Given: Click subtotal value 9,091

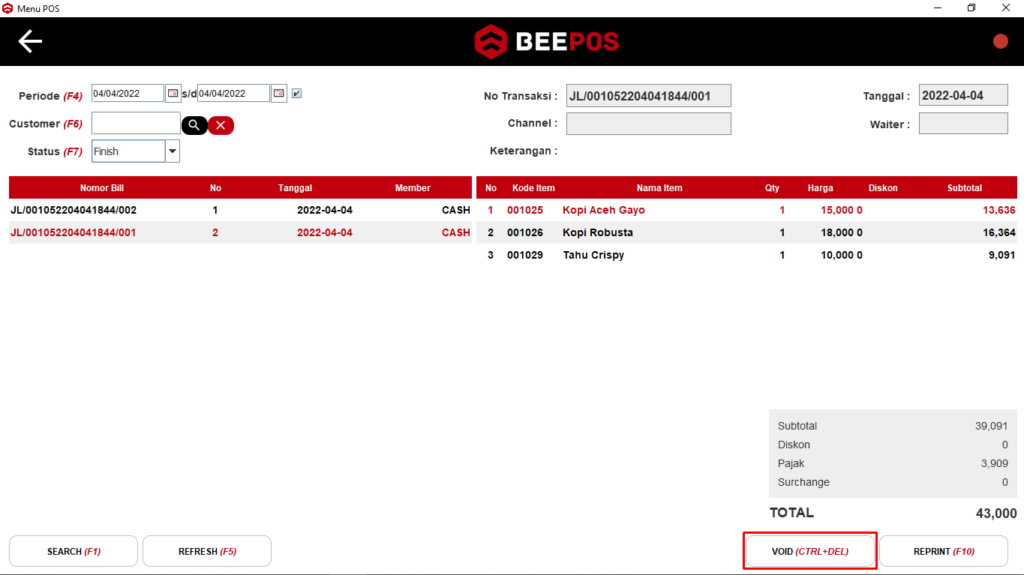Looking at the screenshot, I should (x=1002, y=255).
